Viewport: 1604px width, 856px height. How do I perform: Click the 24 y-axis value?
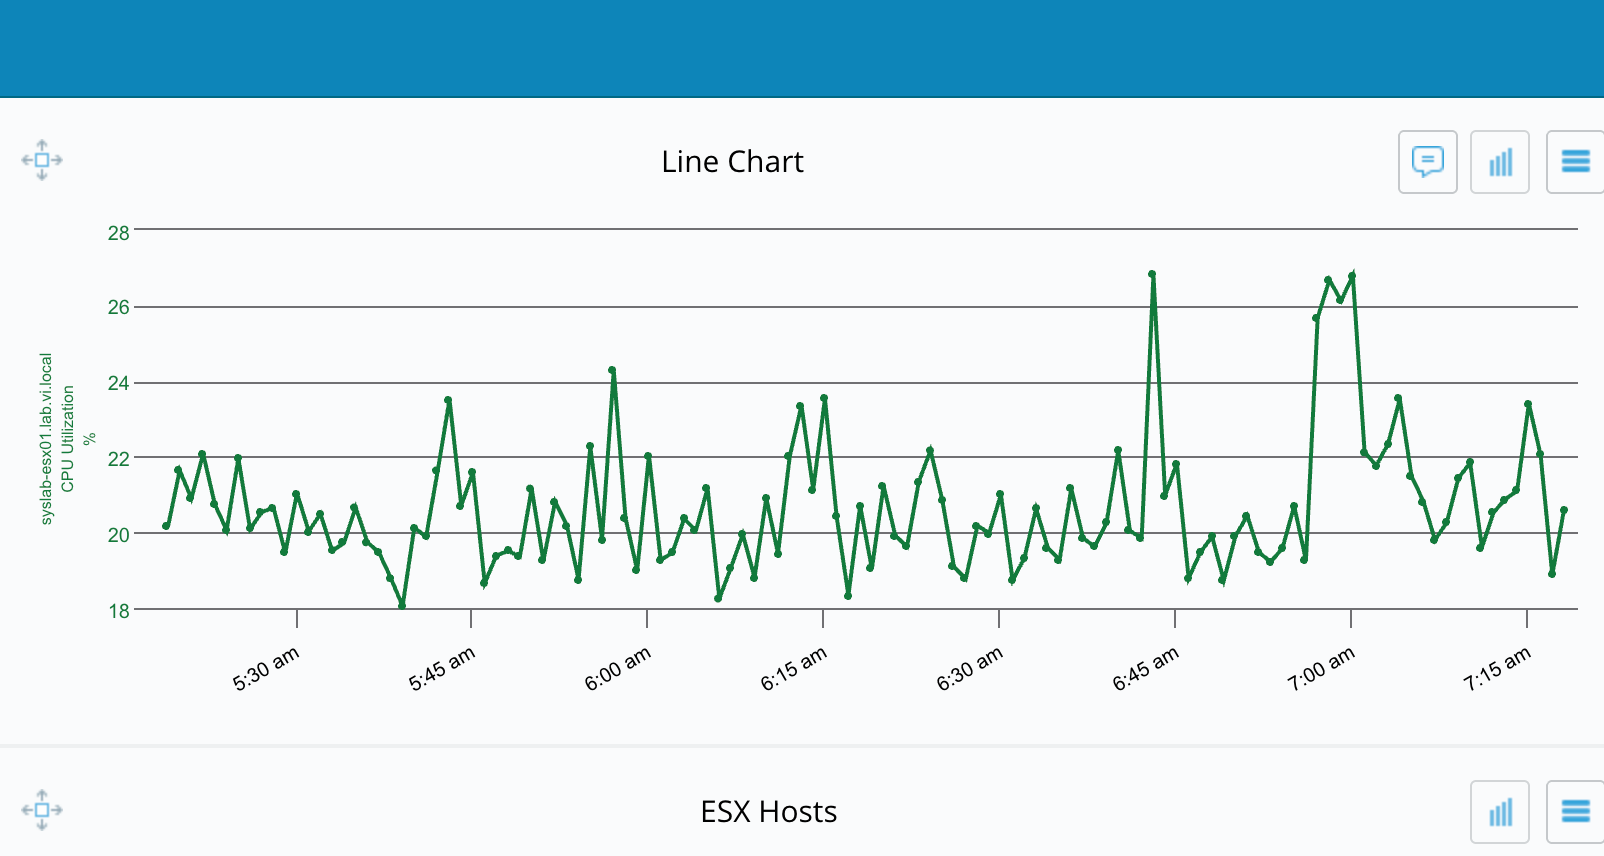[119, 383]
